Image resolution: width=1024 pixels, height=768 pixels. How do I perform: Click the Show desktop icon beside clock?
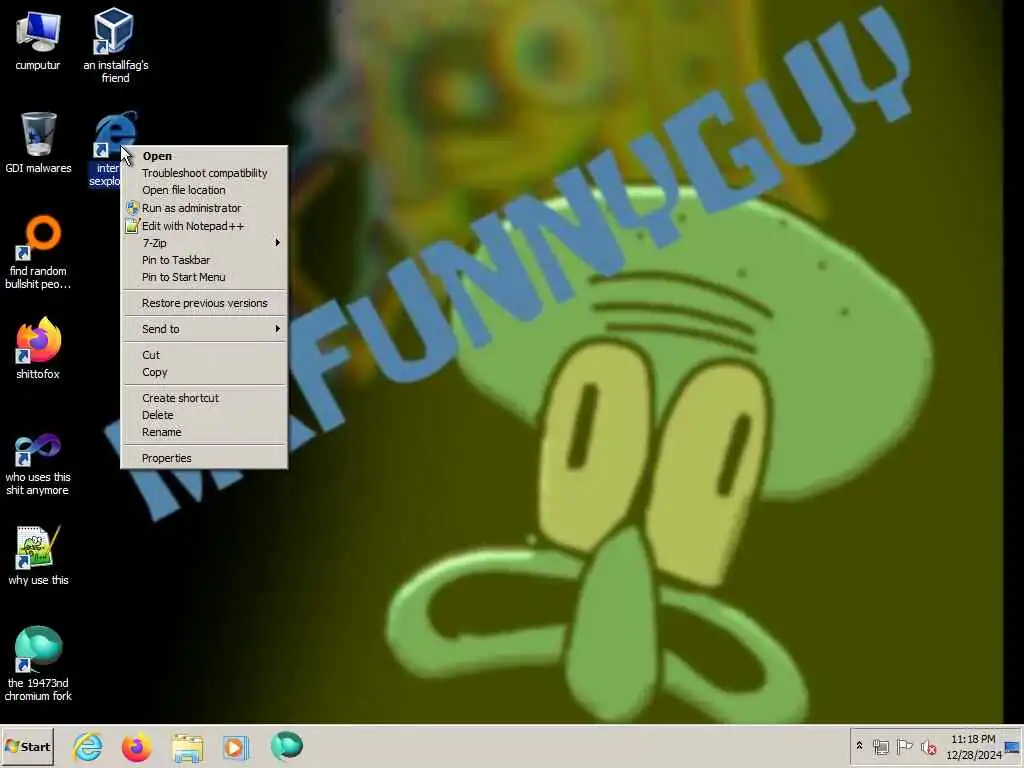pos(1012,746)
